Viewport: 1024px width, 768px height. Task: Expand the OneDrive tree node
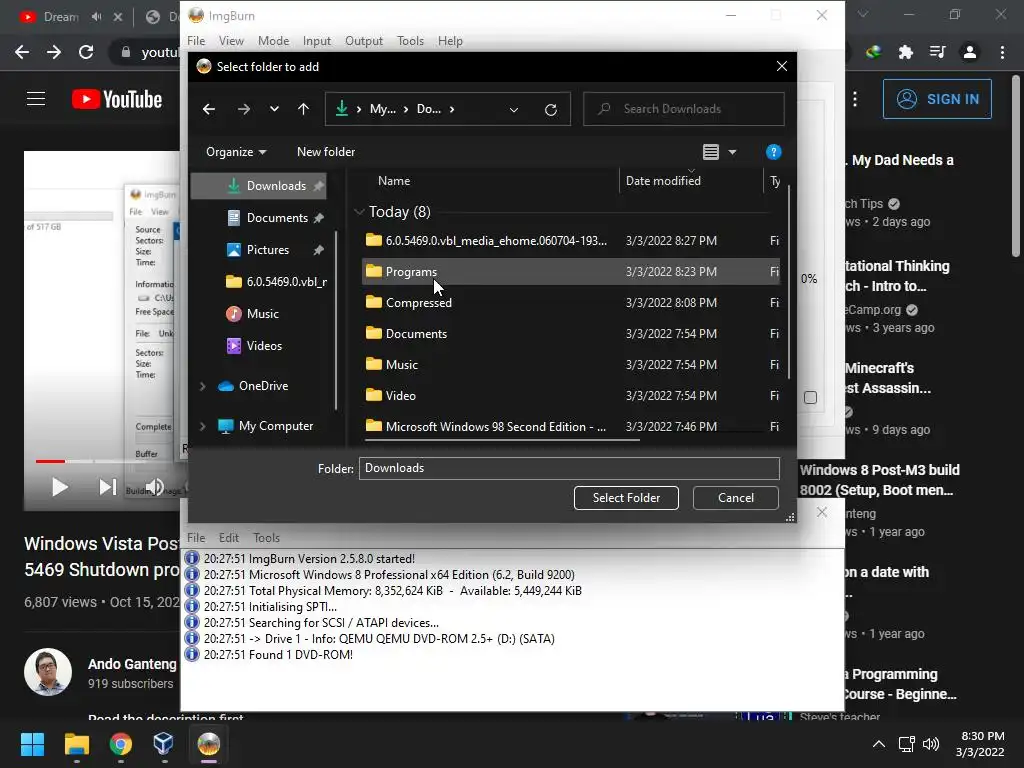pos(202,387)
